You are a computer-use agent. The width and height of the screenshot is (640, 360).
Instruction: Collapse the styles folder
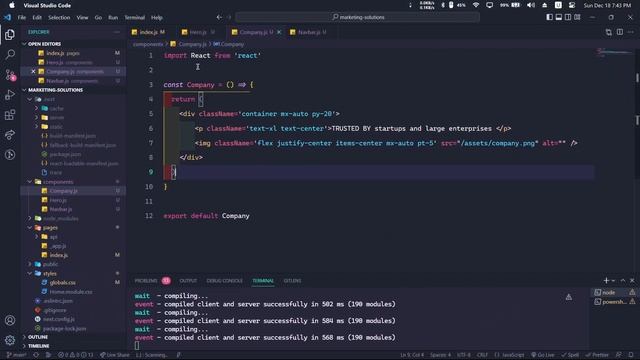tap(30, 273)
